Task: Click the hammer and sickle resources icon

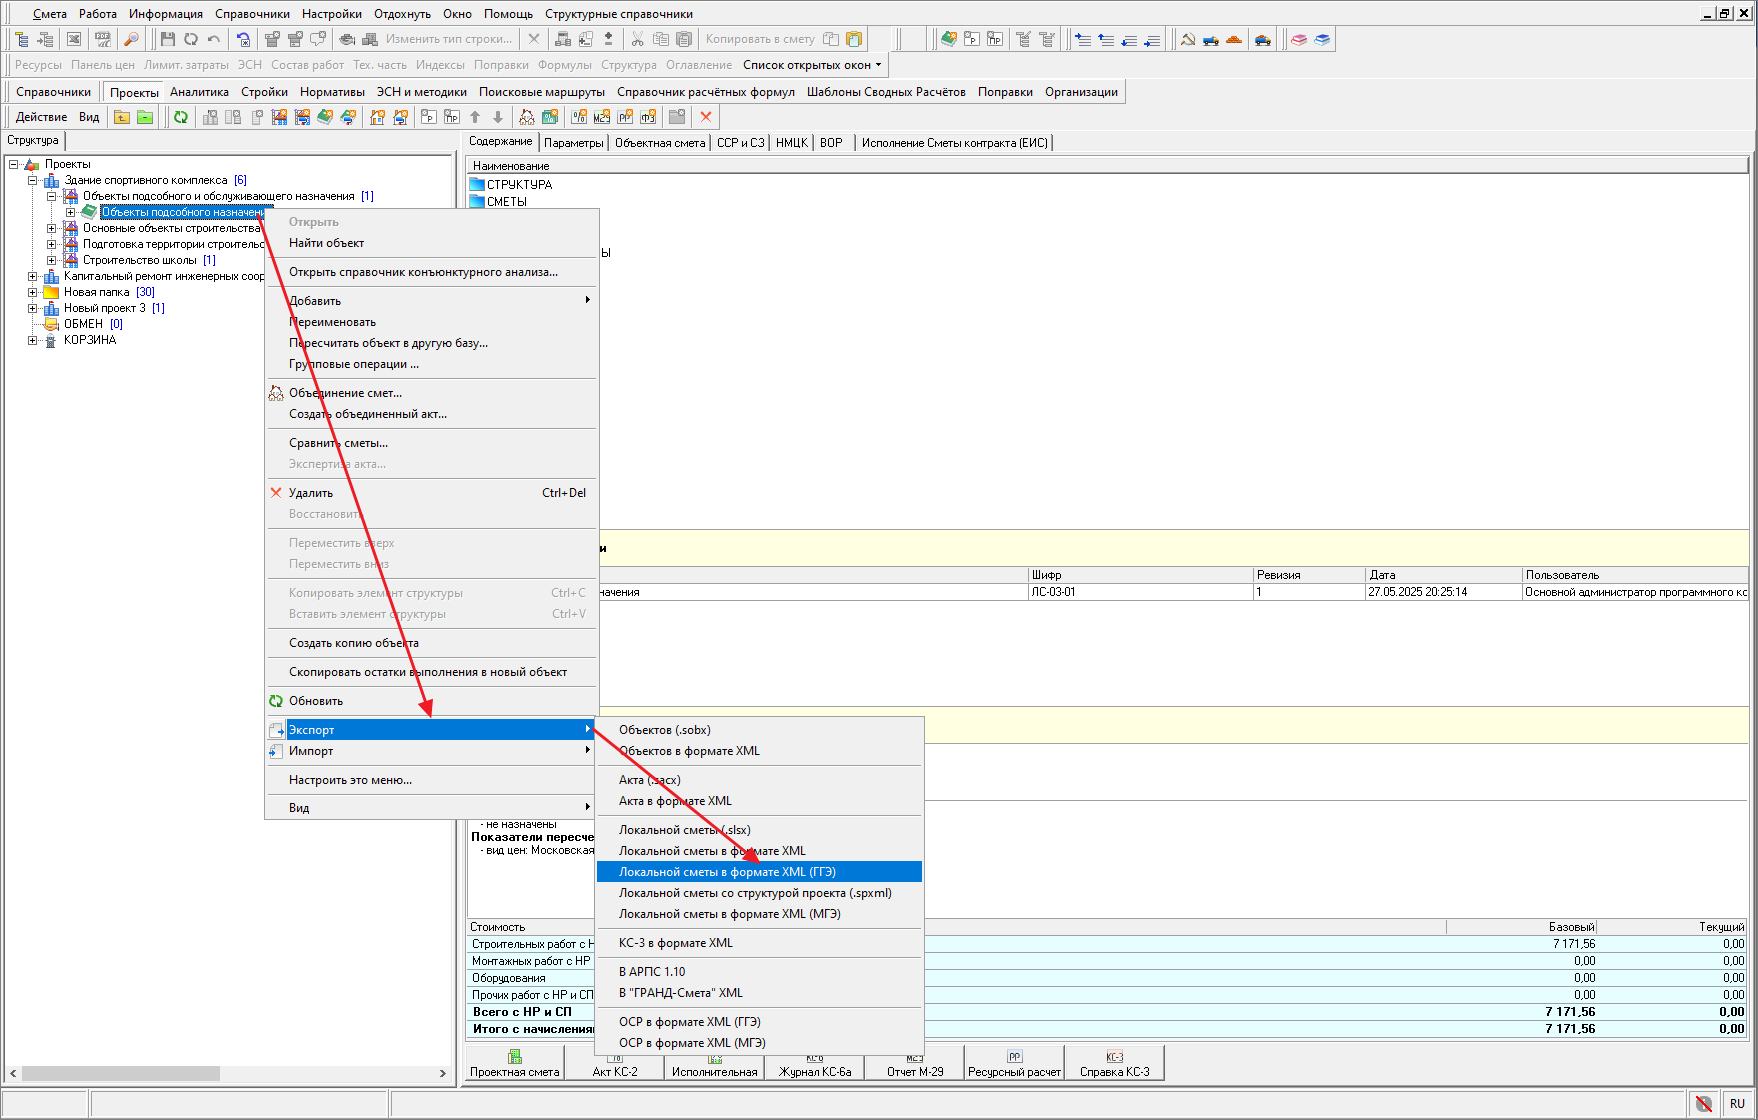Action: (x=1188, y=39)
